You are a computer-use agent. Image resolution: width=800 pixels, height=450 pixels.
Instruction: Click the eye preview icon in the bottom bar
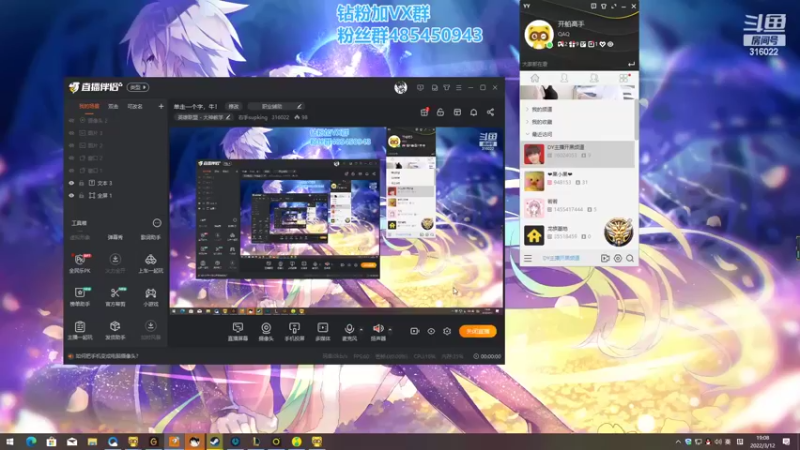click(431, 331)
